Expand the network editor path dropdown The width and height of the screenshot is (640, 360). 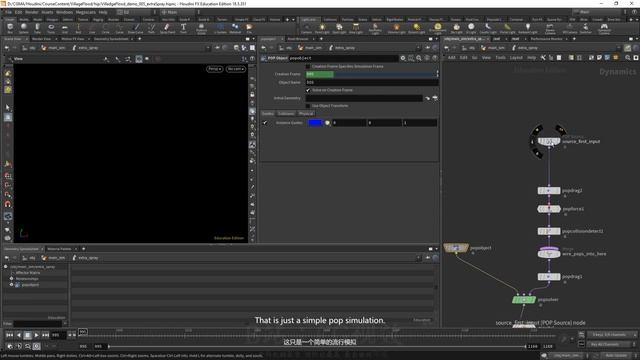pyautogui.click(x=619, y=48)
